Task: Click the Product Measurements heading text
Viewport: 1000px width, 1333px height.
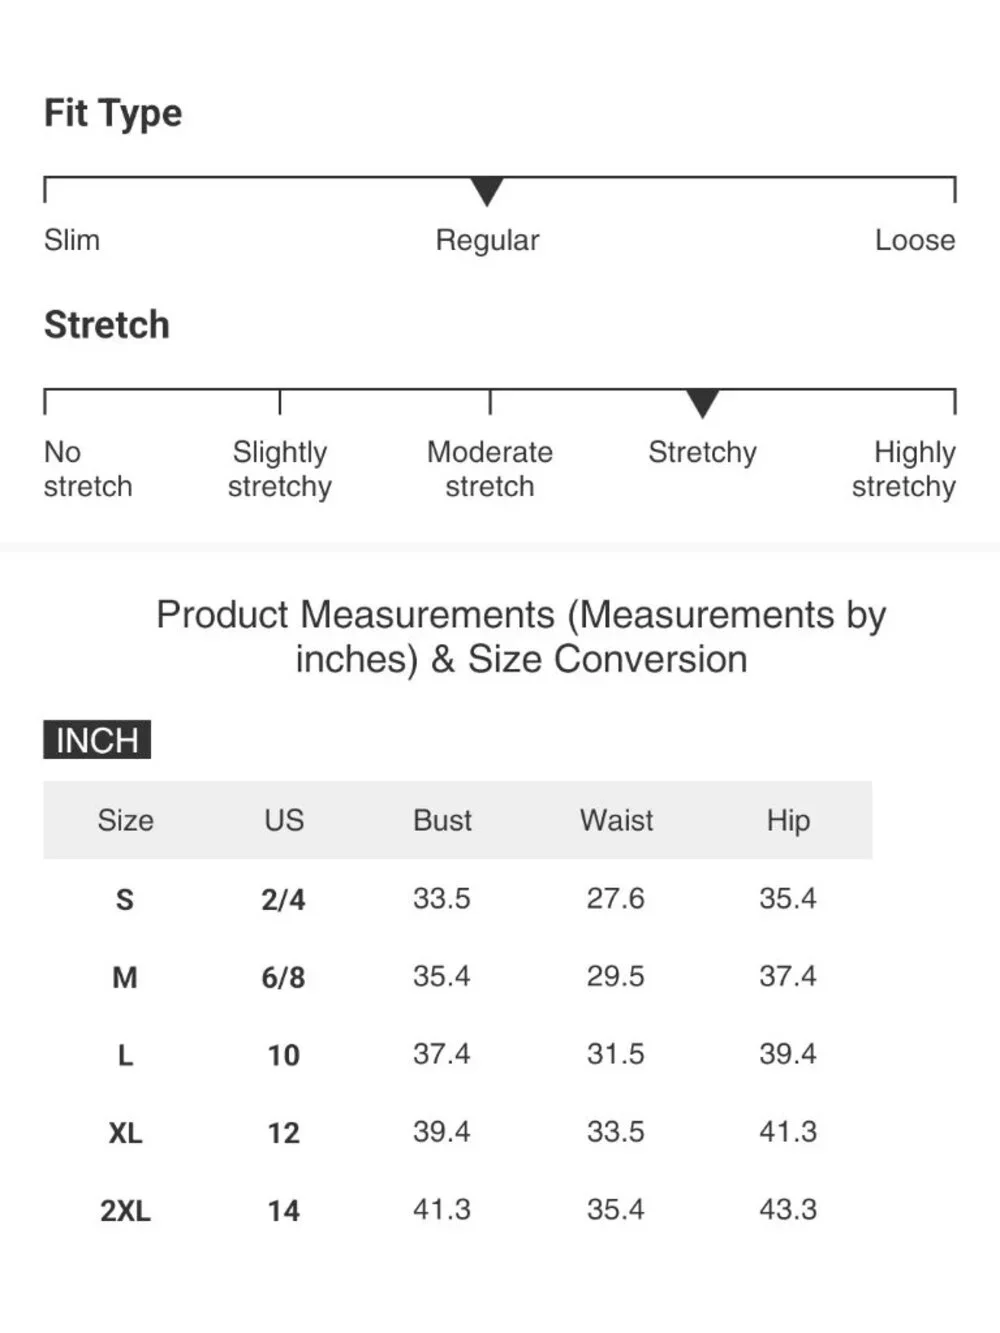Action: 521,637
